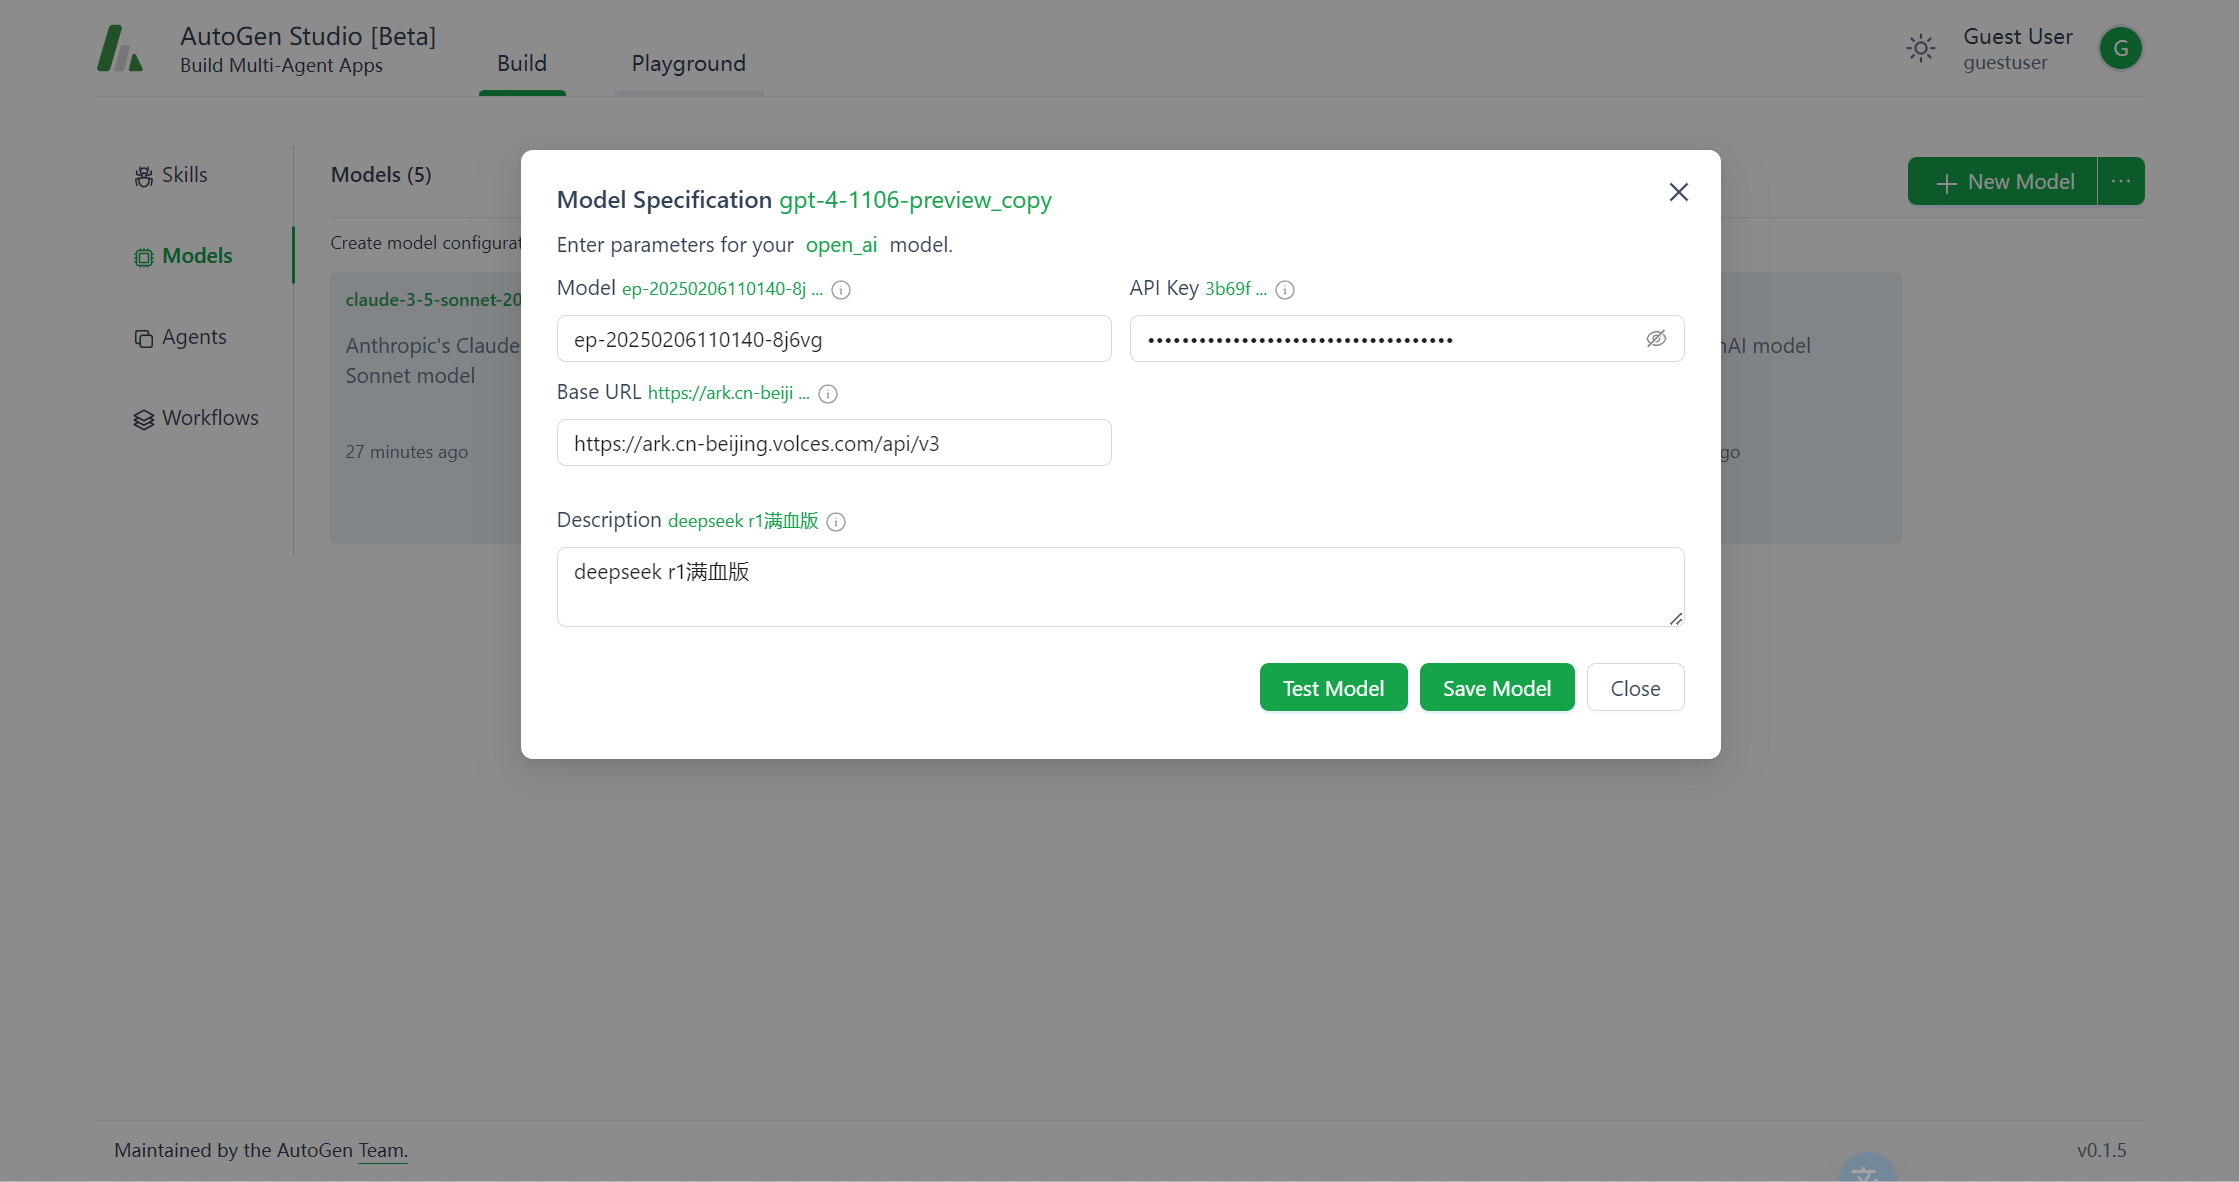Viewport: 2239px width, 1182px height.
Task: Open Skills section in sidebar
Action: (x=171, y=175)
